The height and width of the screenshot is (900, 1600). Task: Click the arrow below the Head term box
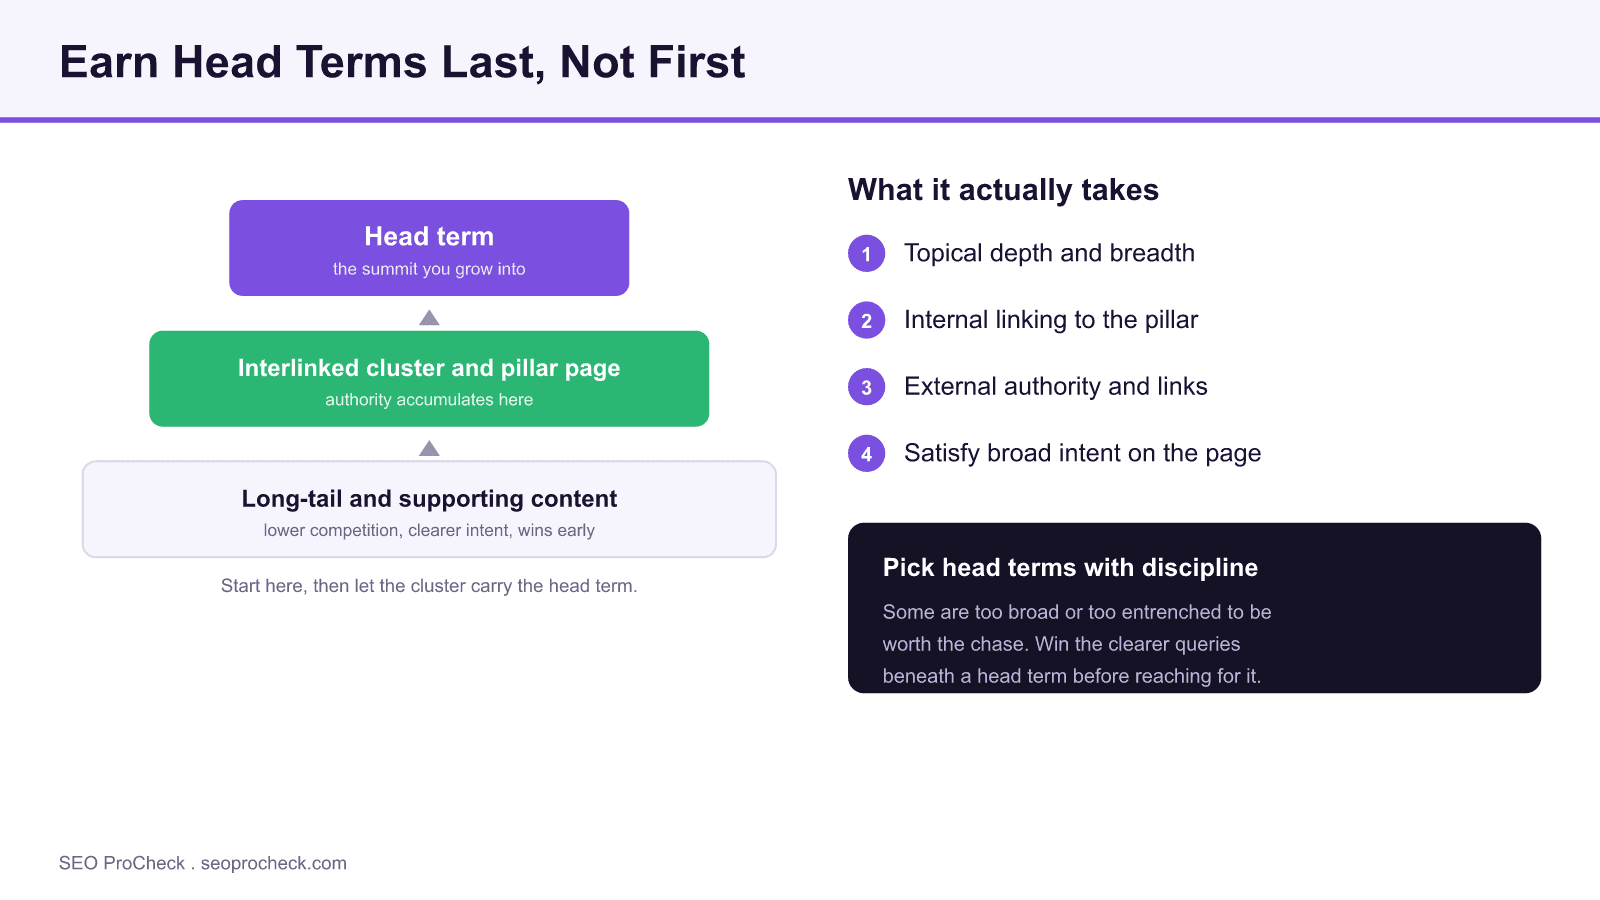429,318
